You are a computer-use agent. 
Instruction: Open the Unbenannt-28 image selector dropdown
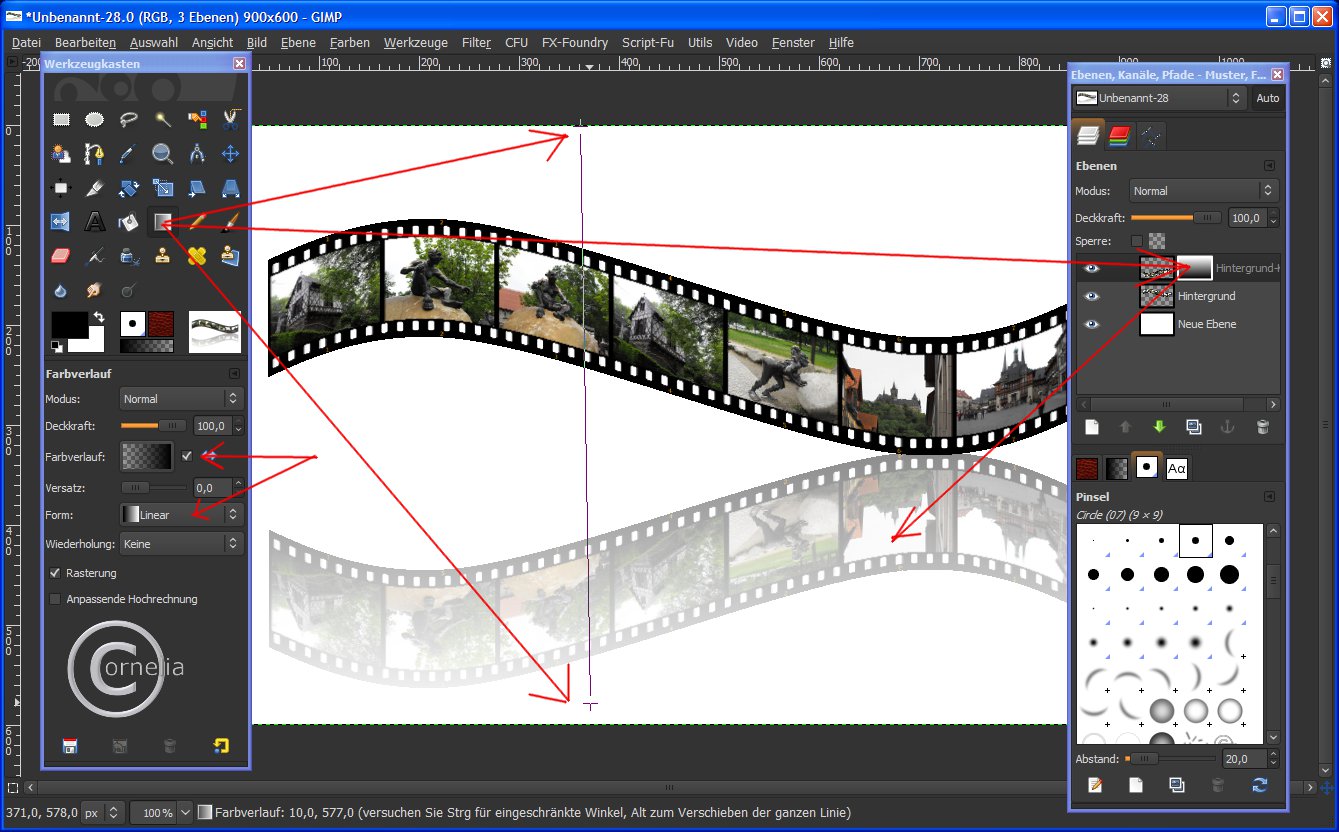pyautogui.click(x=1159, y=98)
